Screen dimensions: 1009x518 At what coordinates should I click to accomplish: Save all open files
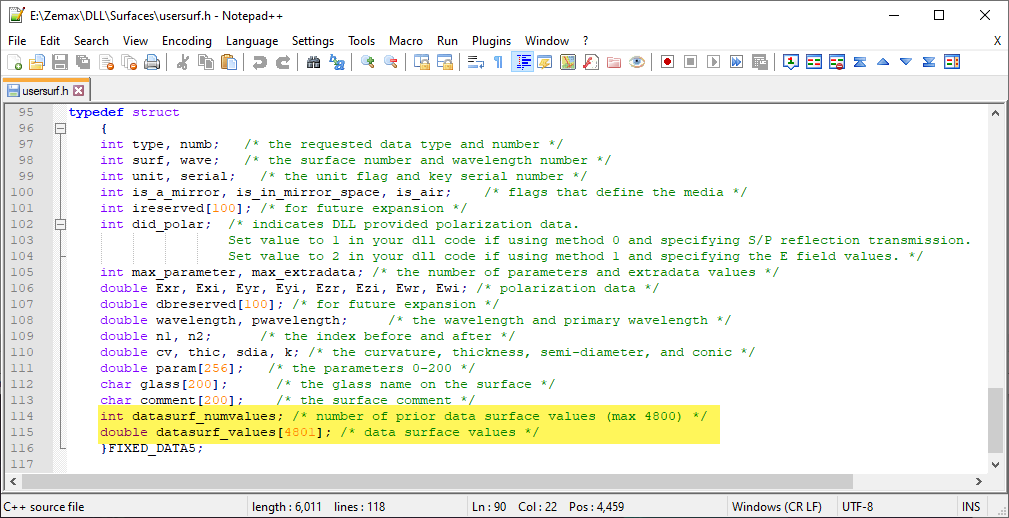pyautogui.click(x=82, y=62)
